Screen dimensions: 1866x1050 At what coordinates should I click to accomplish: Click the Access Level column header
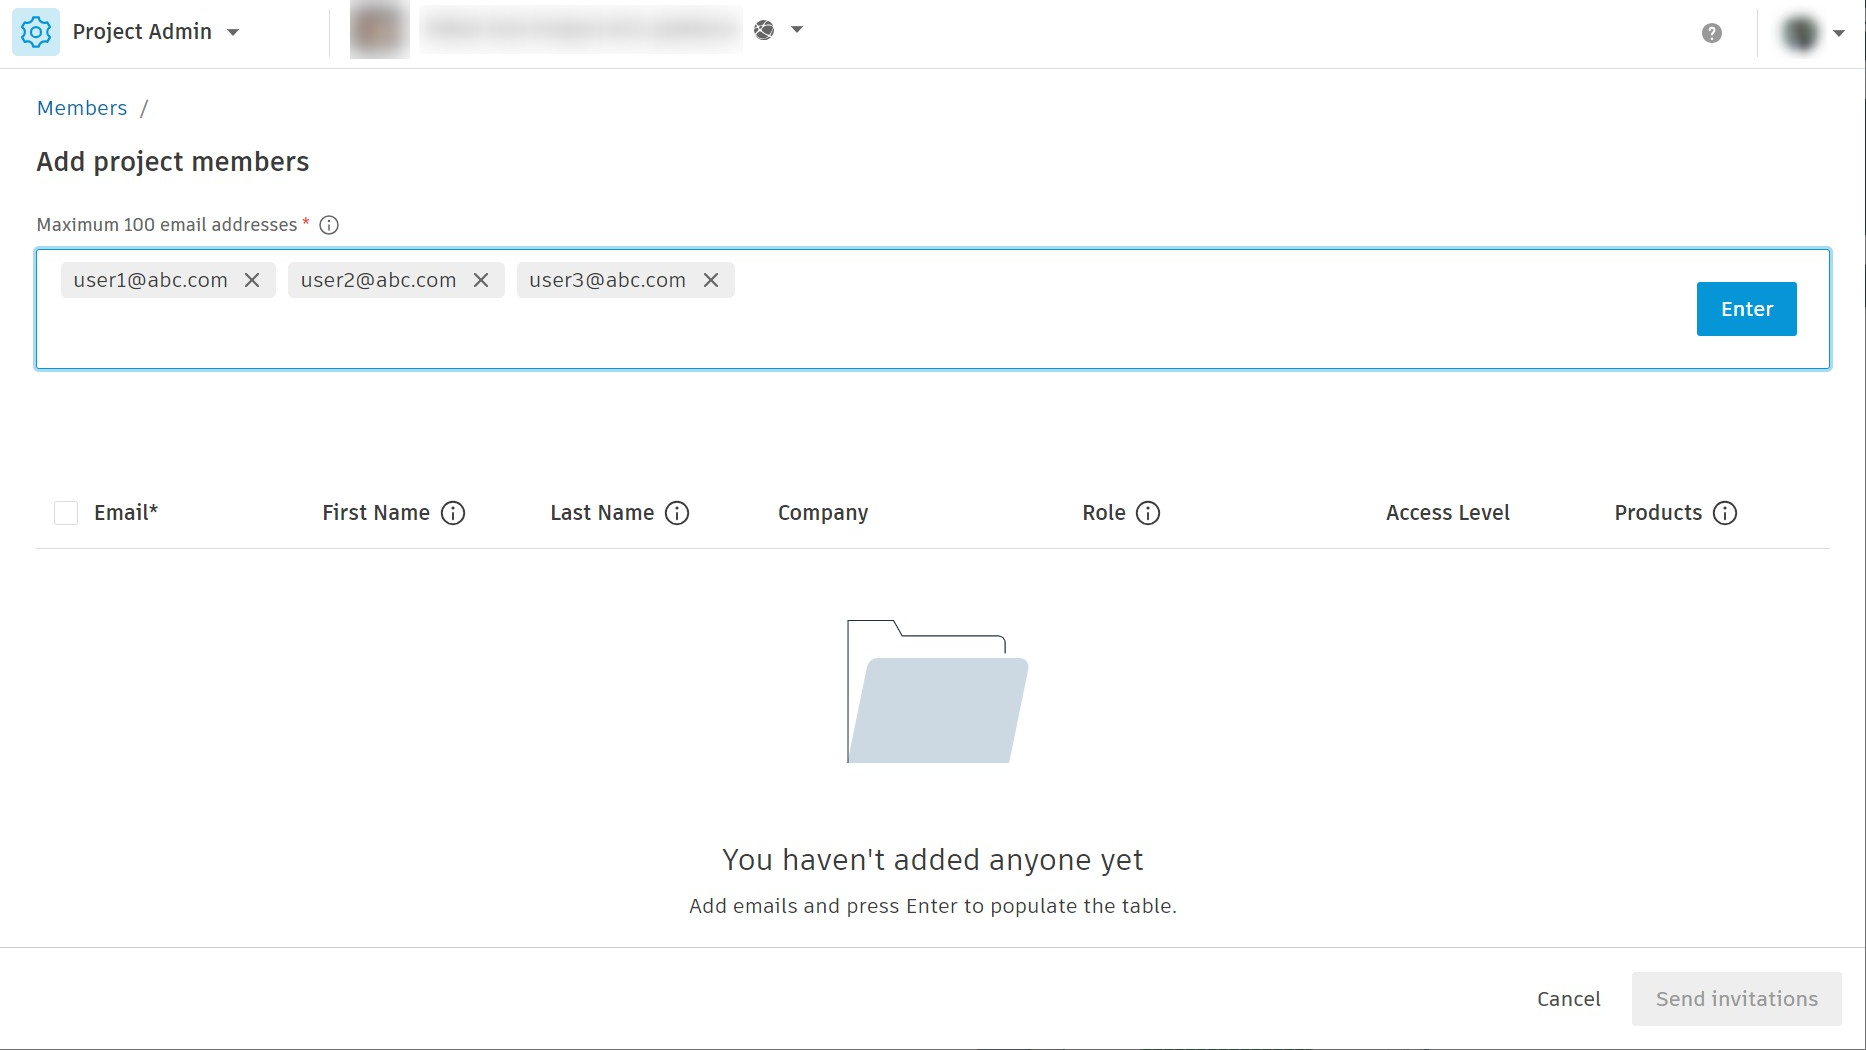(1448, 513)
